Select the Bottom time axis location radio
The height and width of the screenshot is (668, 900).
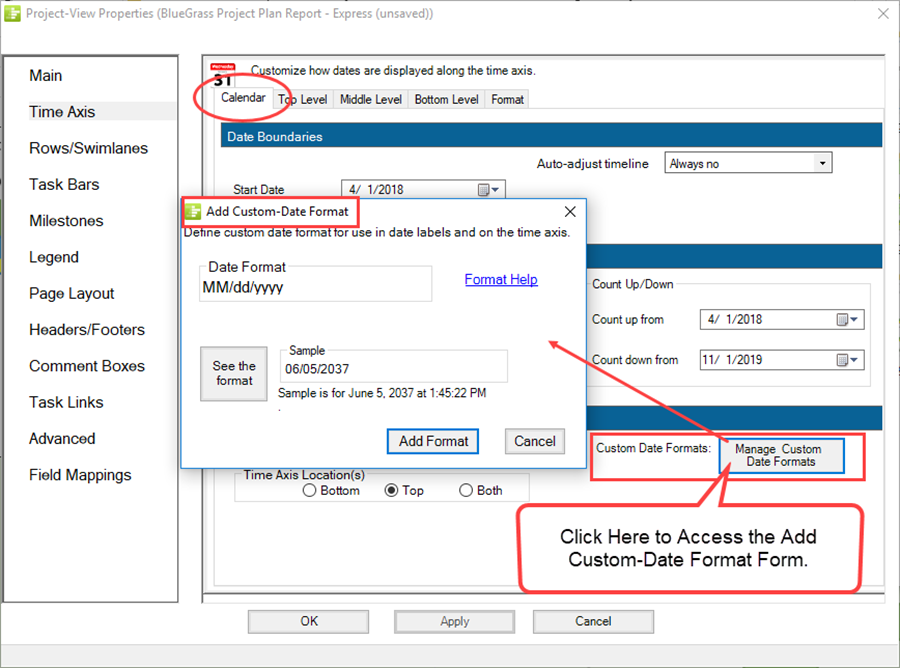pos(310,490)
